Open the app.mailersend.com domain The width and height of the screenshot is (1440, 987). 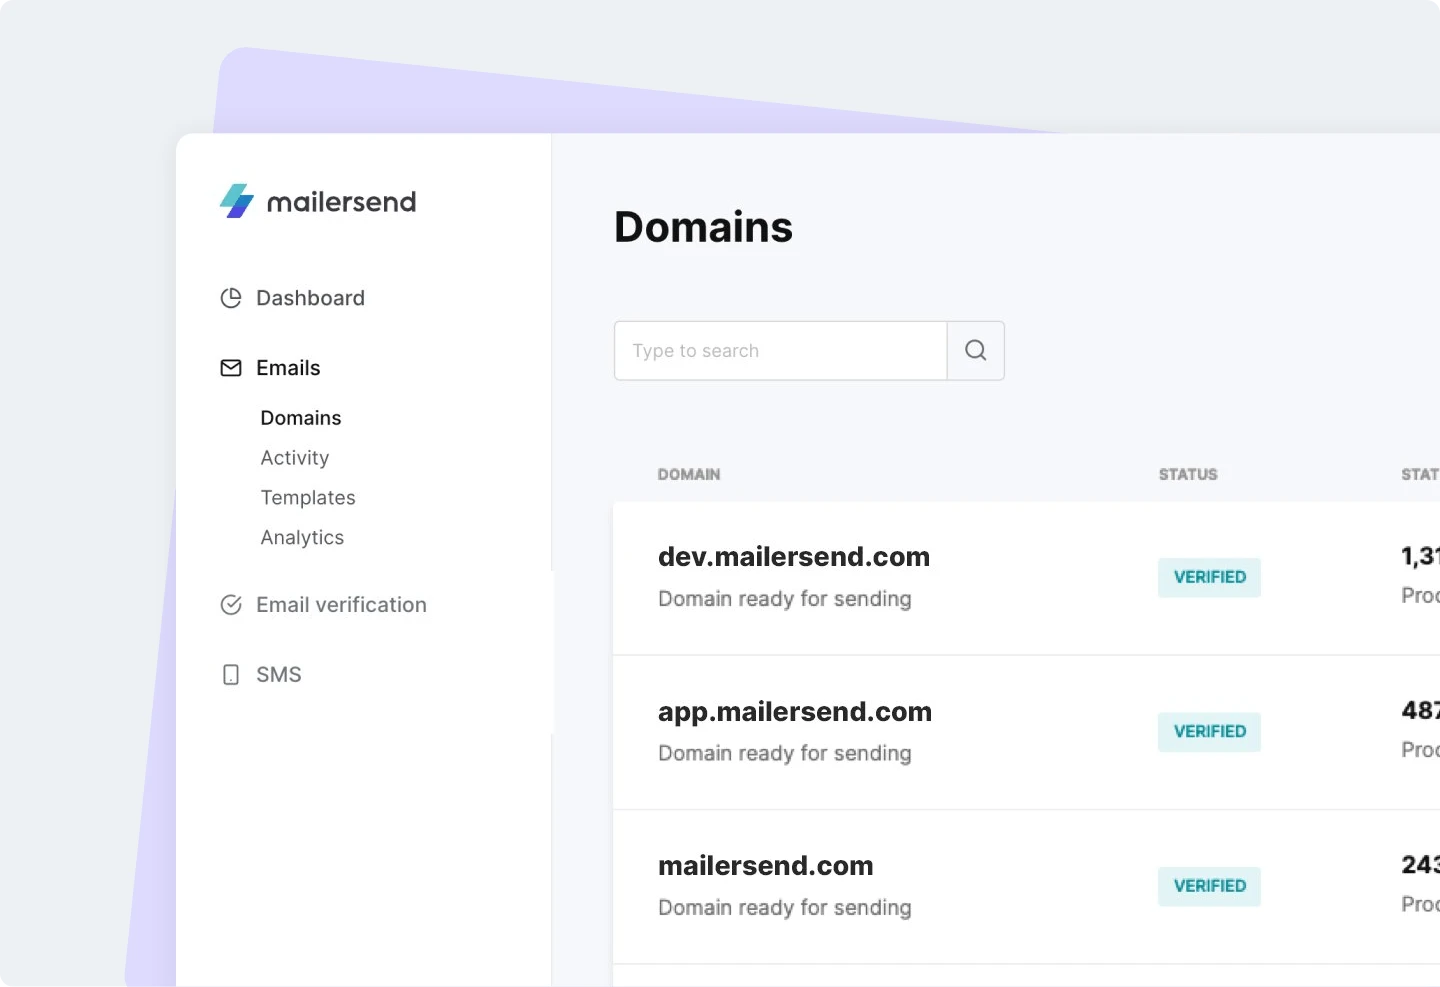pyautogui.click(x=795, y=712)
